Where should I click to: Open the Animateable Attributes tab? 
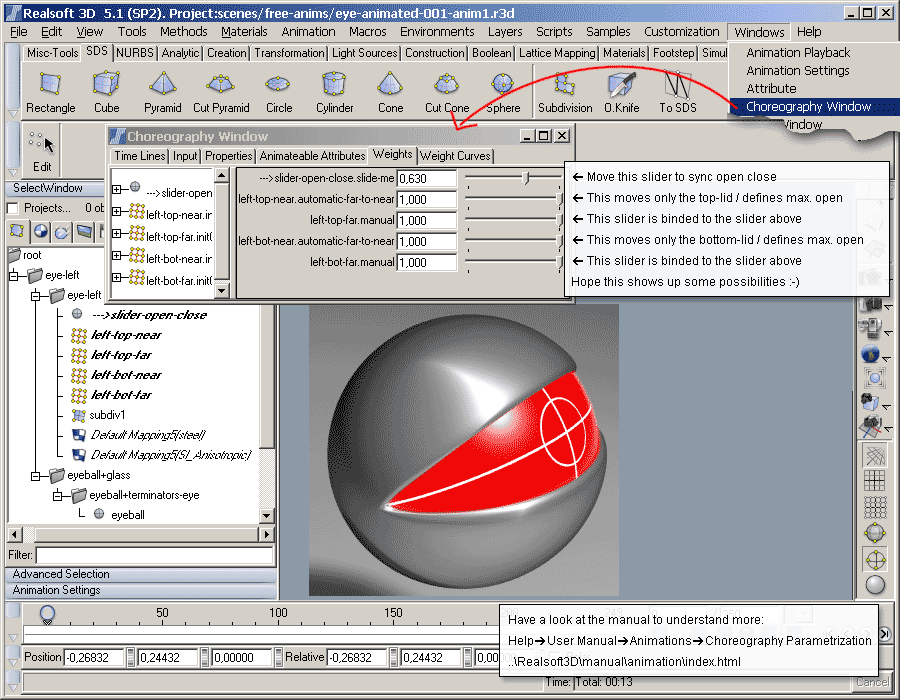point(312,155)
